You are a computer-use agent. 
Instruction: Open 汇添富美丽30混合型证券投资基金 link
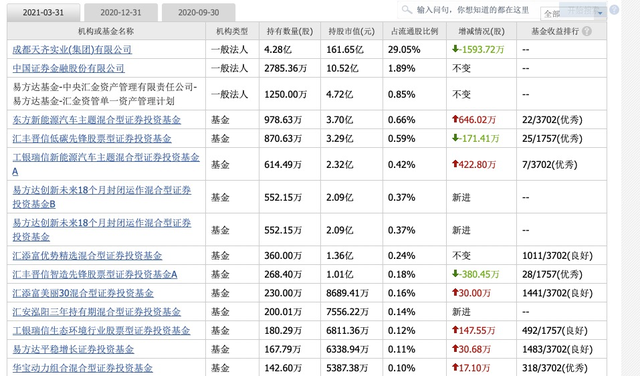(83, 294)
